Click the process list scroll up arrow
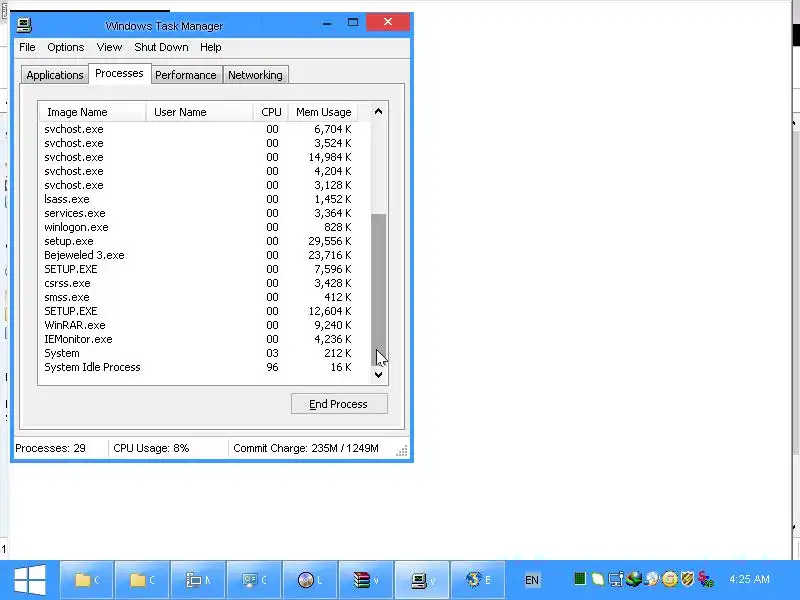 tap(378, 111)
